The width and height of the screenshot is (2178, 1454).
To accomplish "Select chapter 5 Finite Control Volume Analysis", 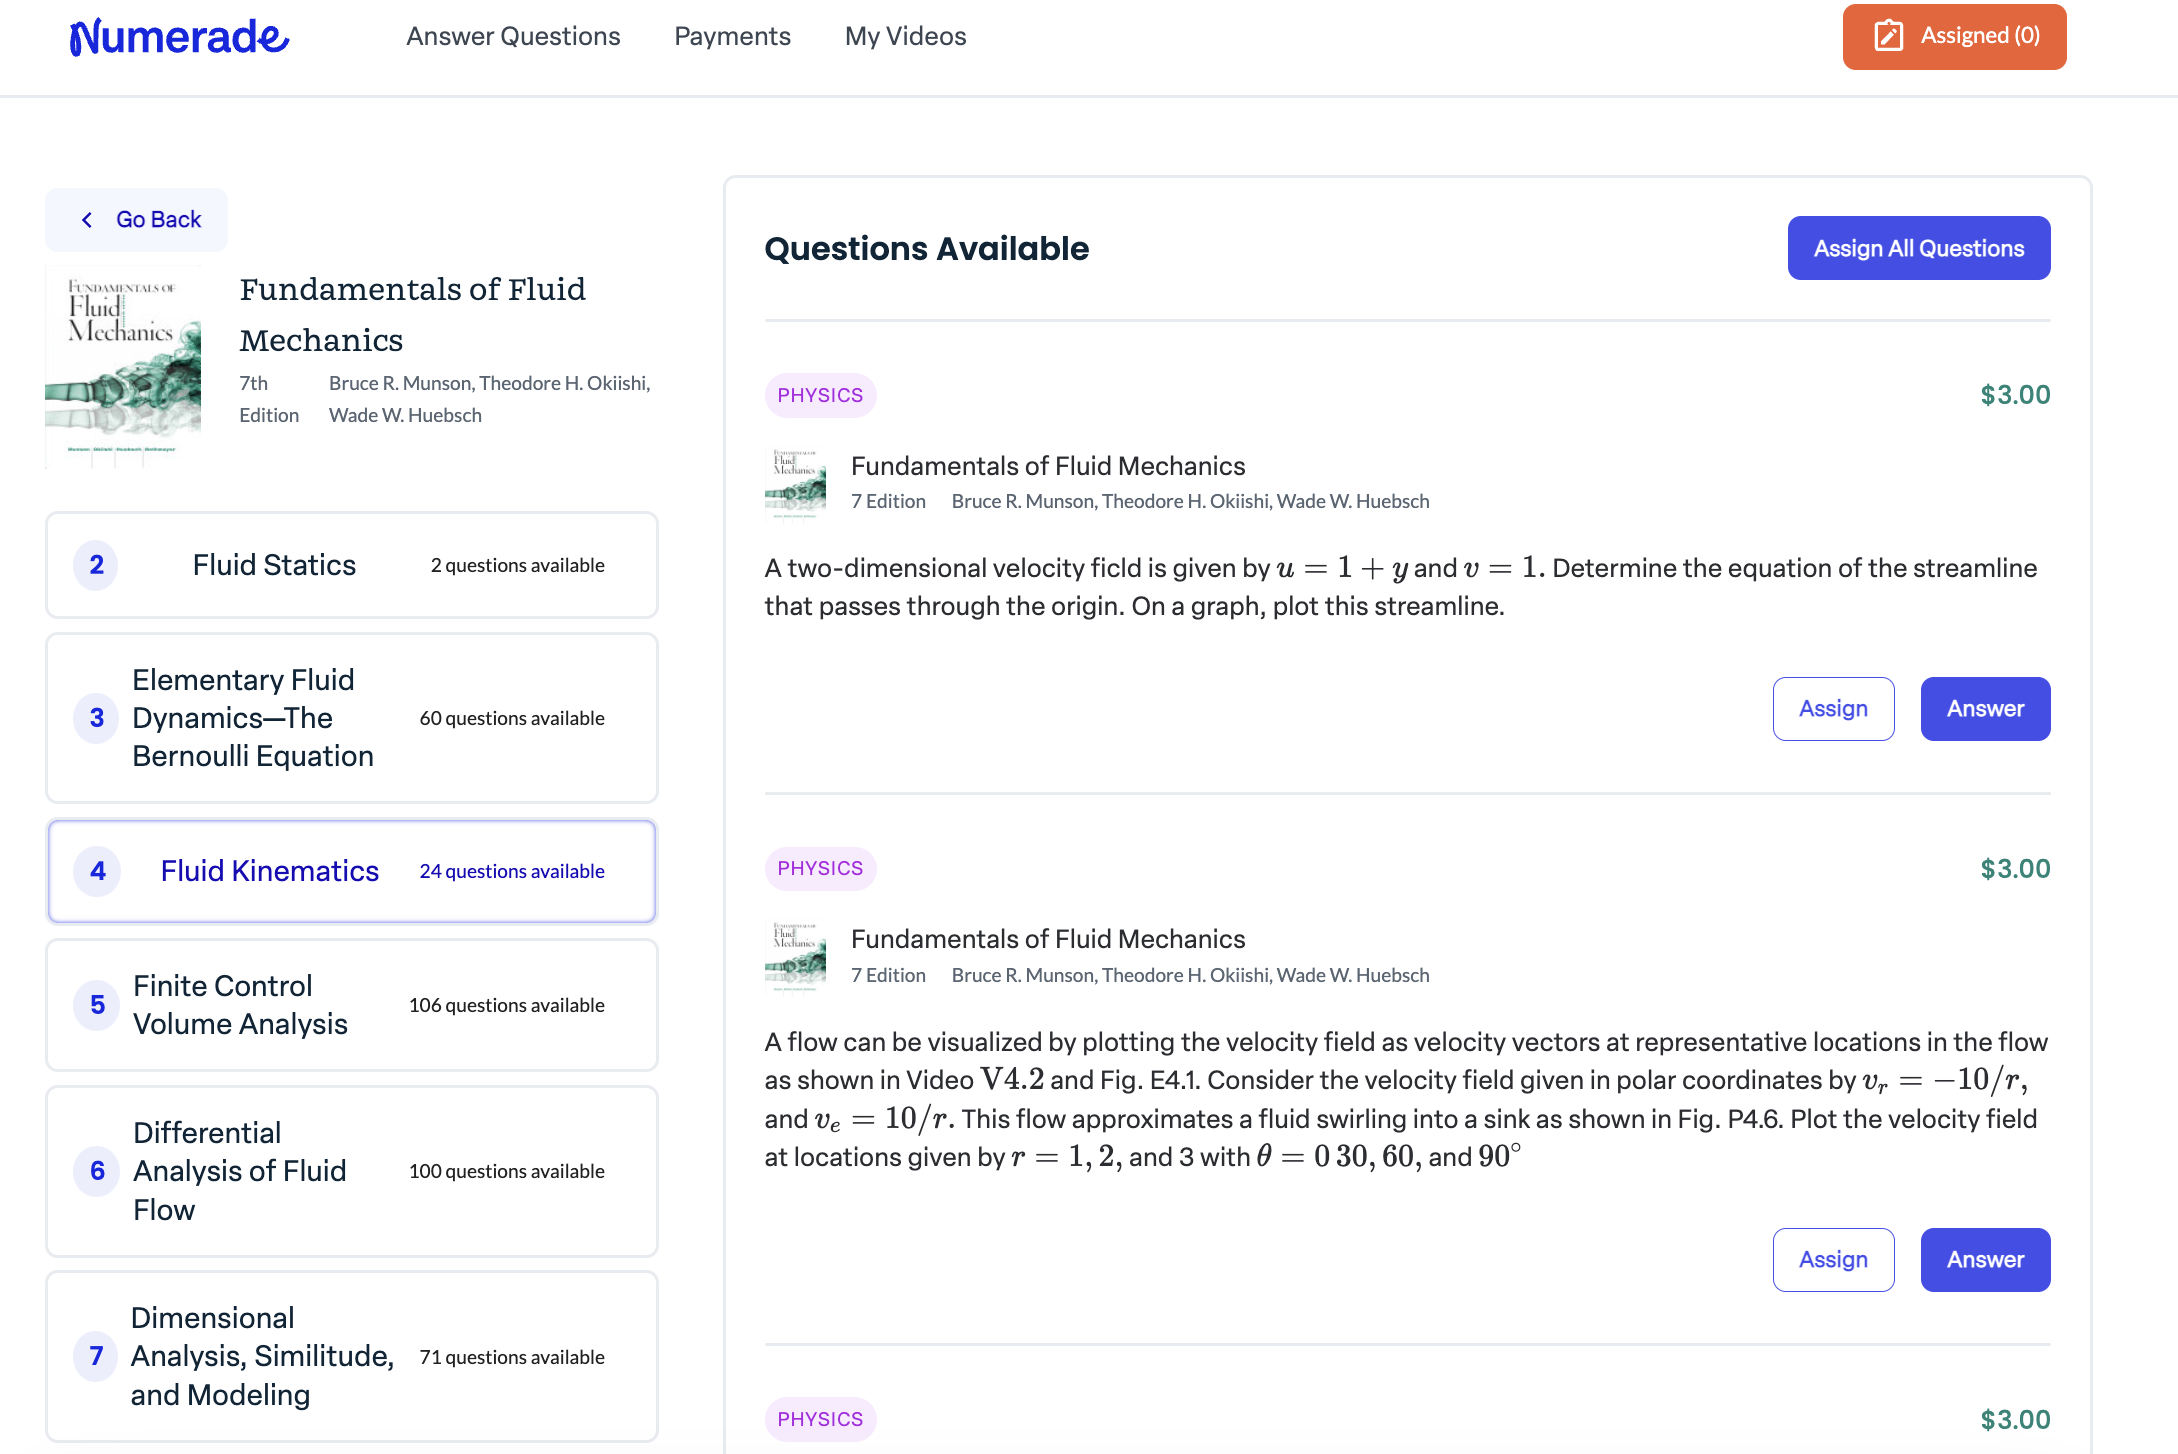I will pyautogui.click(x=352, y=1005).
